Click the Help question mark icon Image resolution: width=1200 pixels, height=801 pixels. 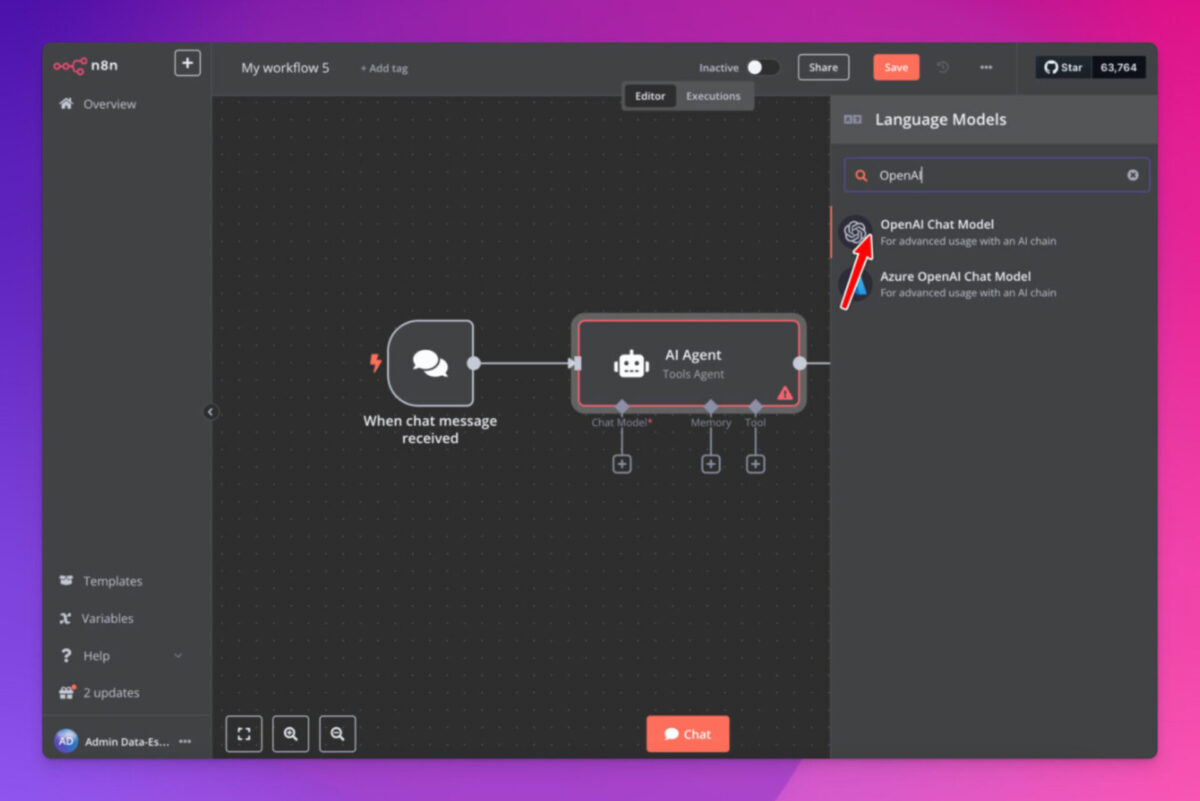point(66,656)
